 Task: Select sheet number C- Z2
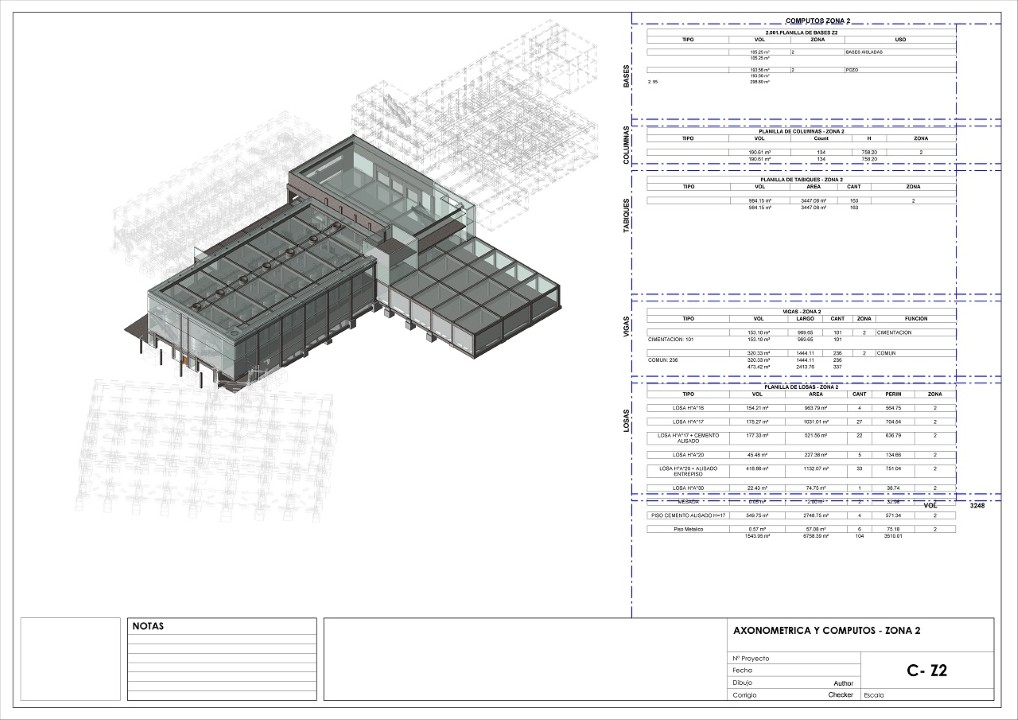coord(927,671)
